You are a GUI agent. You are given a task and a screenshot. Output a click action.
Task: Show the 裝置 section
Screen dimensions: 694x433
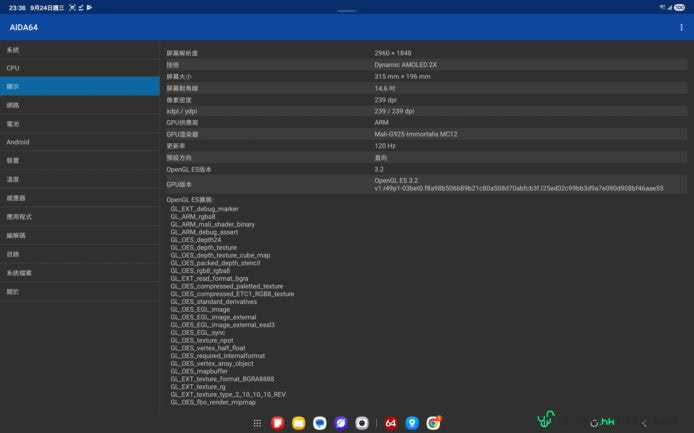pyautogui.click(x=80, y=161)
